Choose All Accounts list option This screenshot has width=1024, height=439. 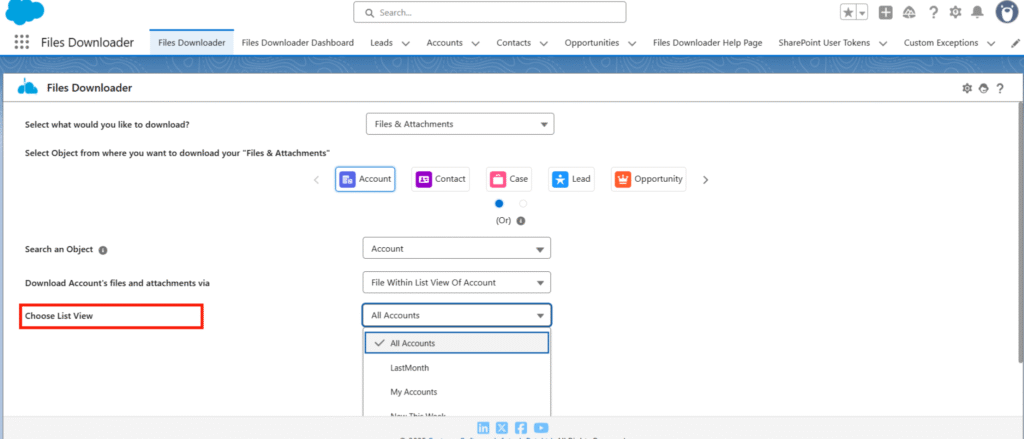click(x=456, y=343)
